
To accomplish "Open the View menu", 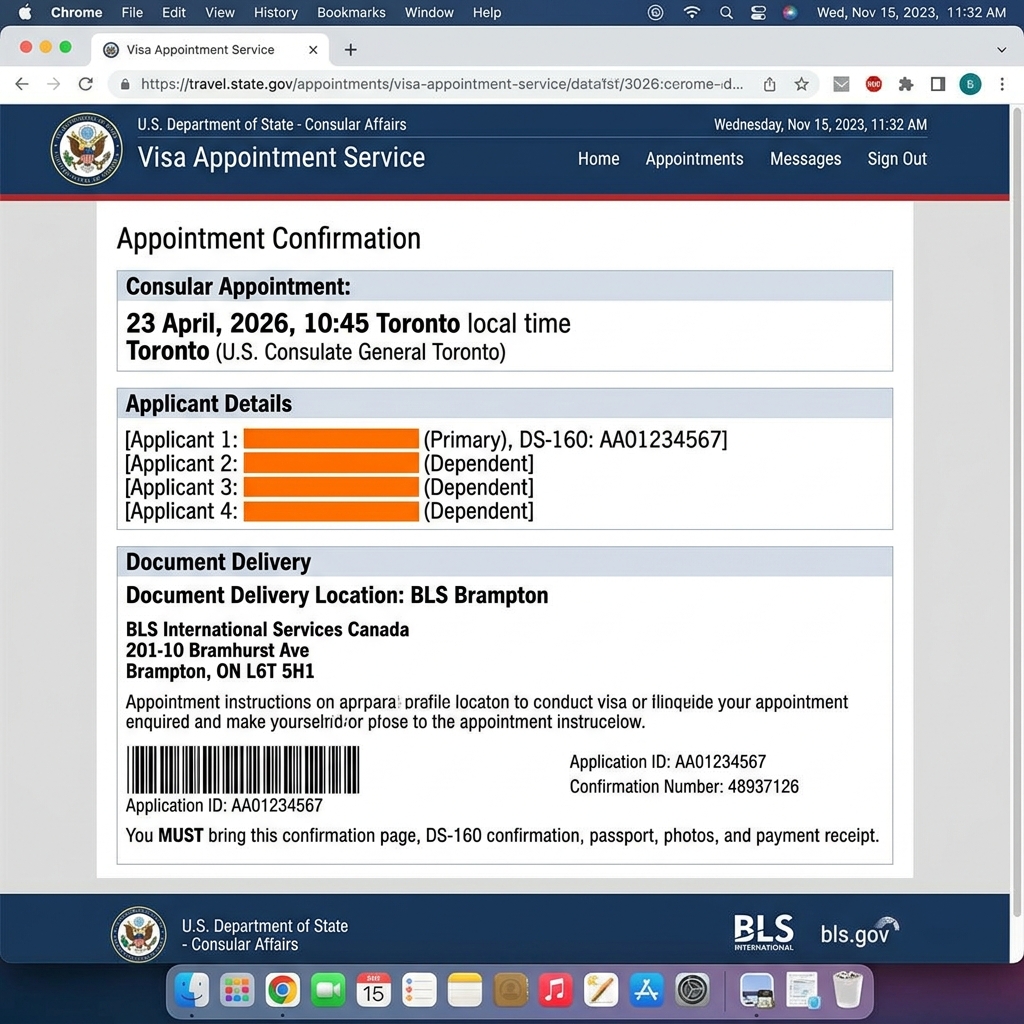I will point(219,12).
